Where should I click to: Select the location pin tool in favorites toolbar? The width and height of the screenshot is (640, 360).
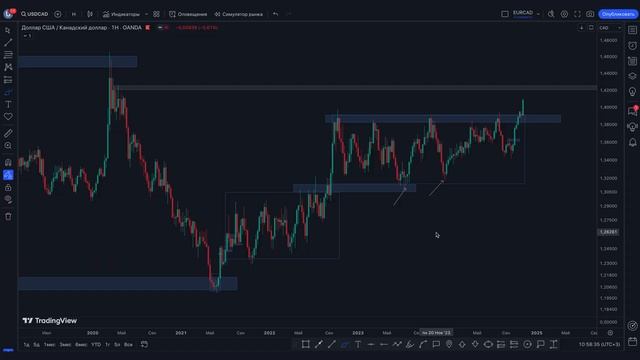tap(449, 344)
